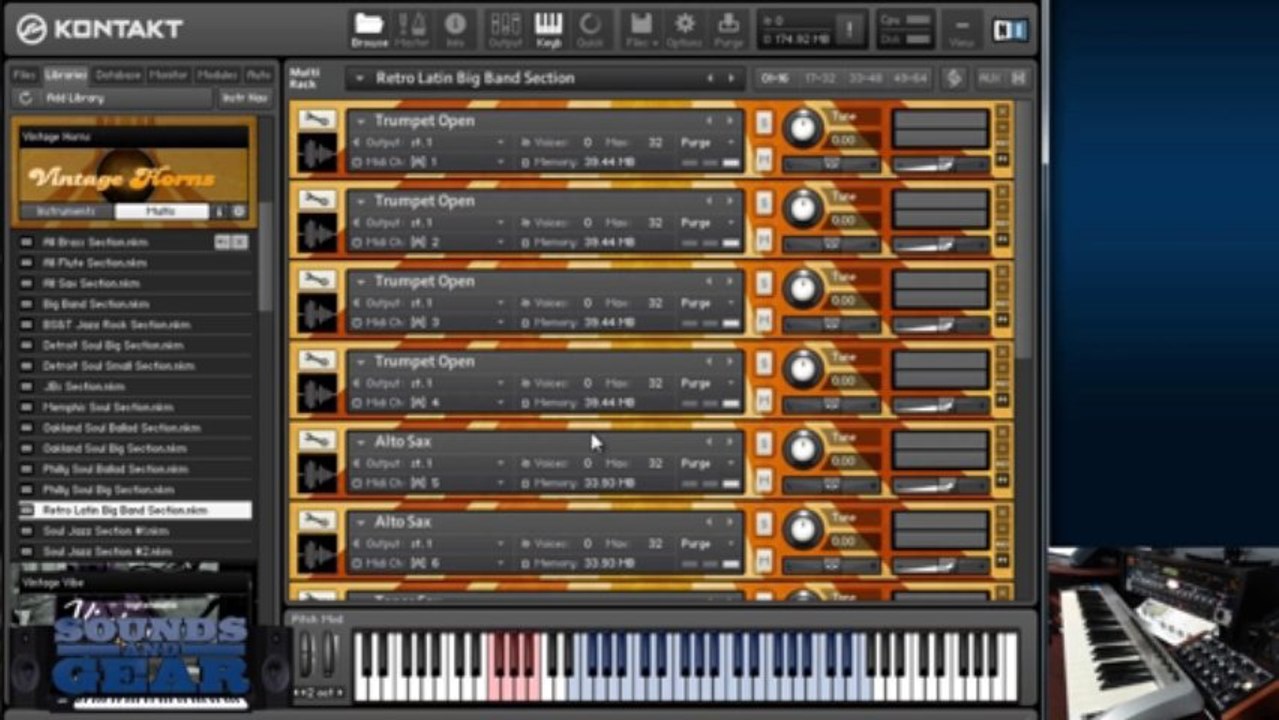Click the wrench icon on first Trumpet Open
This screenshot has height=720, width=1279.
(317, 120)
